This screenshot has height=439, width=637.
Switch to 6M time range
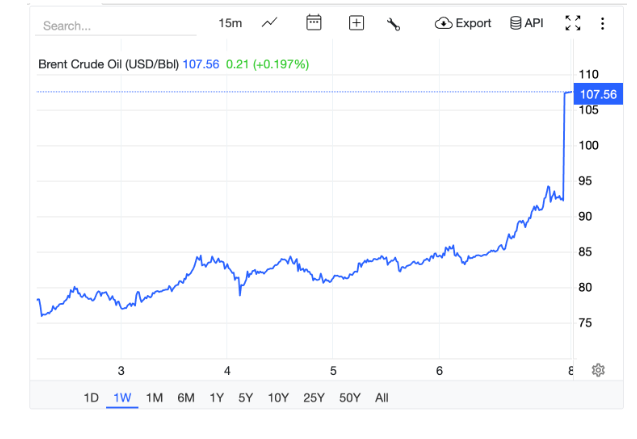pyautogui.click(x=186, y=398)
